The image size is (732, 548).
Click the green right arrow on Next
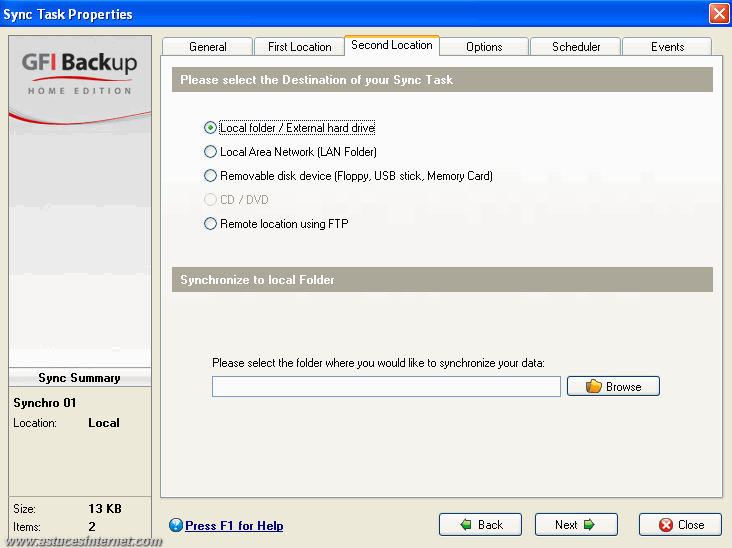pyautogui.click(x=589, y=525)
